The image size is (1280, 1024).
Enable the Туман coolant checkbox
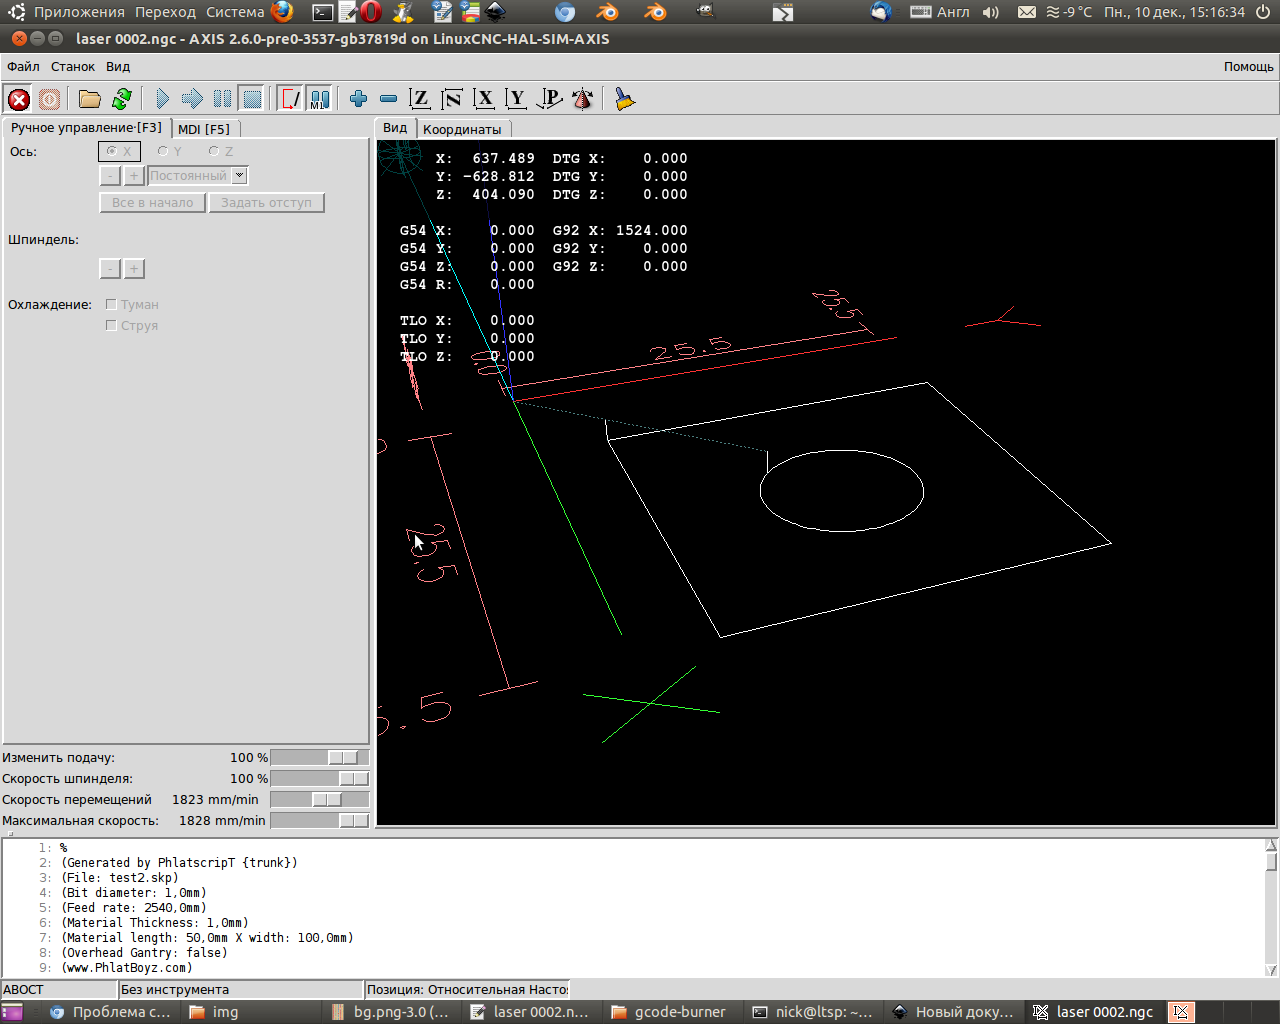[x=112, y=305]
